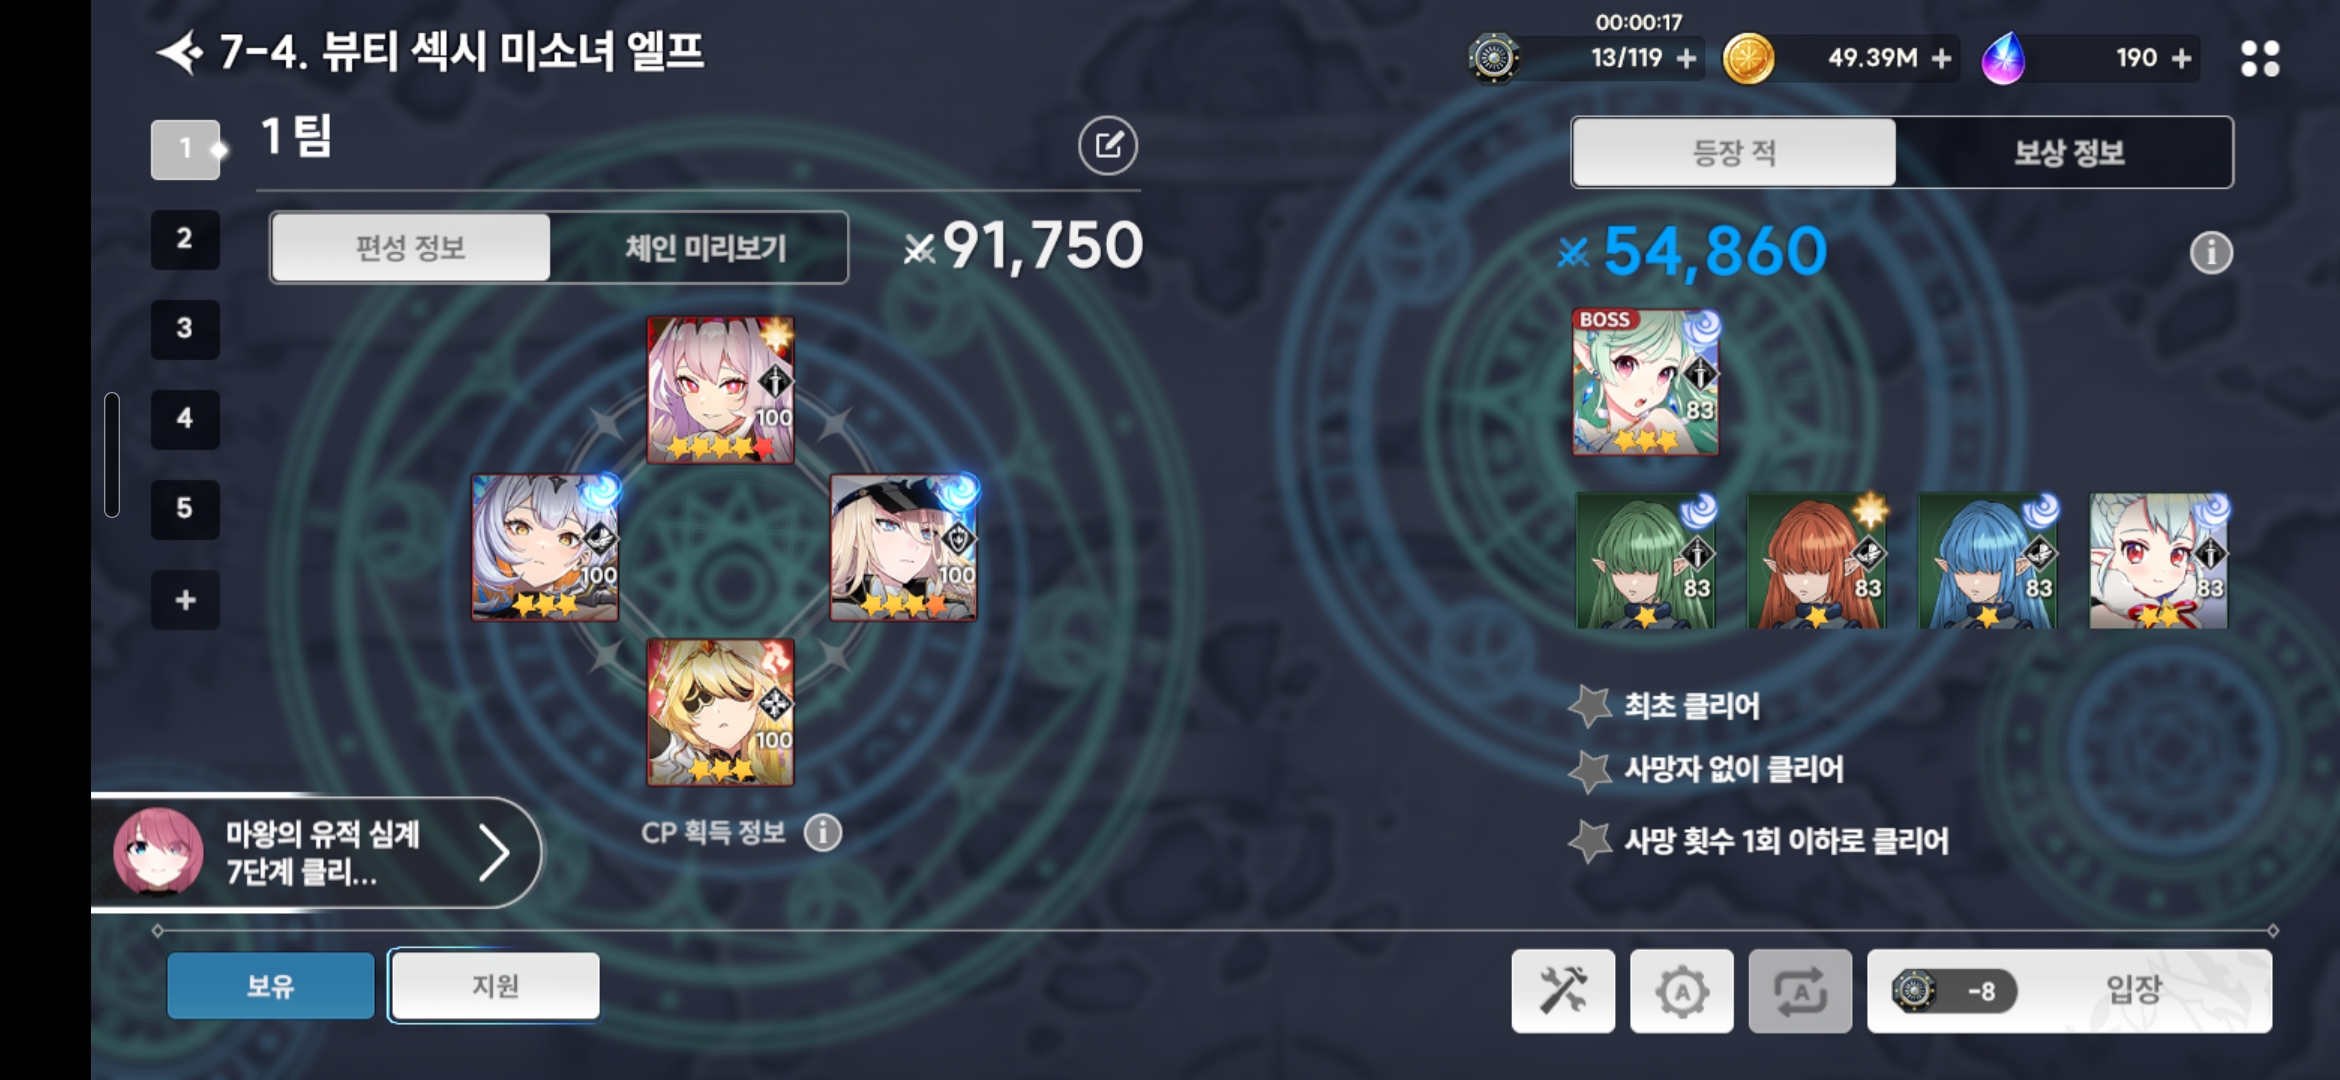Add more stamina with the 13/119 plus
Viewport: 2340px width, 1080px height.
(1686, 59)
